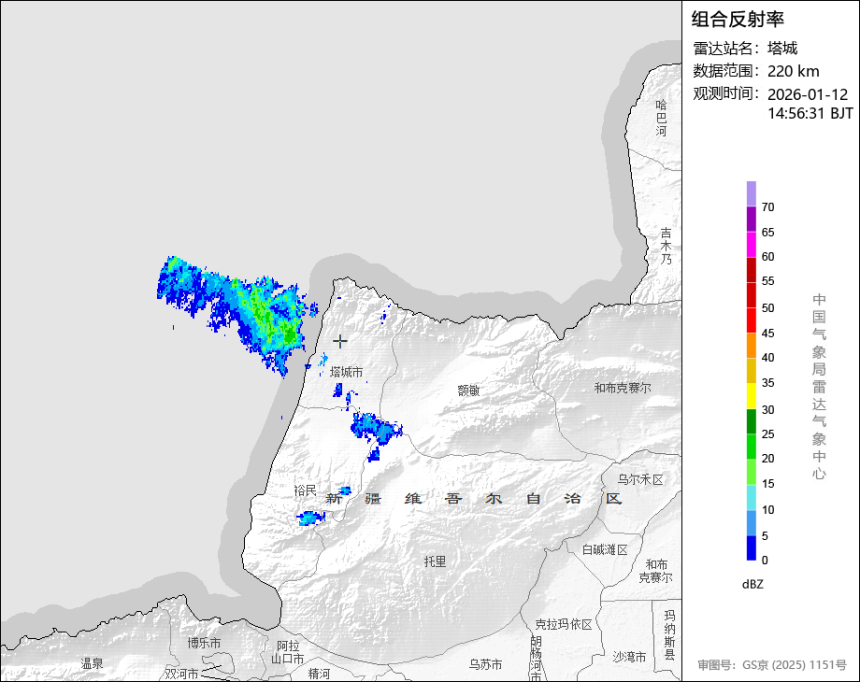Click the 博乐市 map label

204,642
